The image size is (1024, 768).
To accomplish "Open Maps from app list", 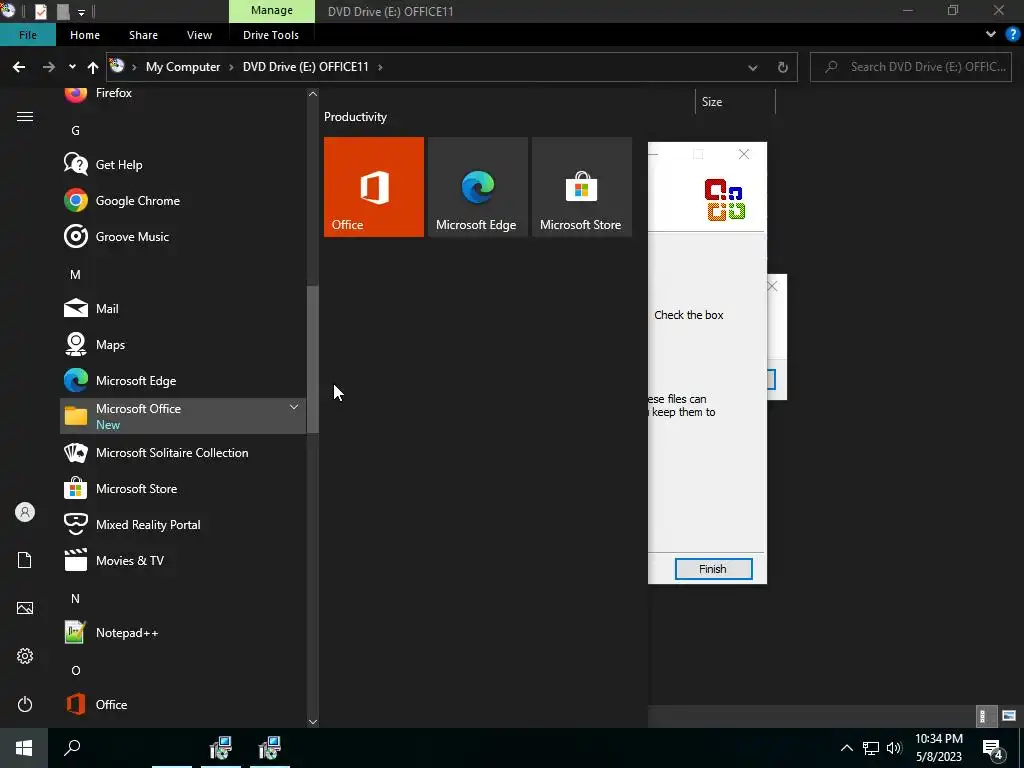I will pos(183,344).
